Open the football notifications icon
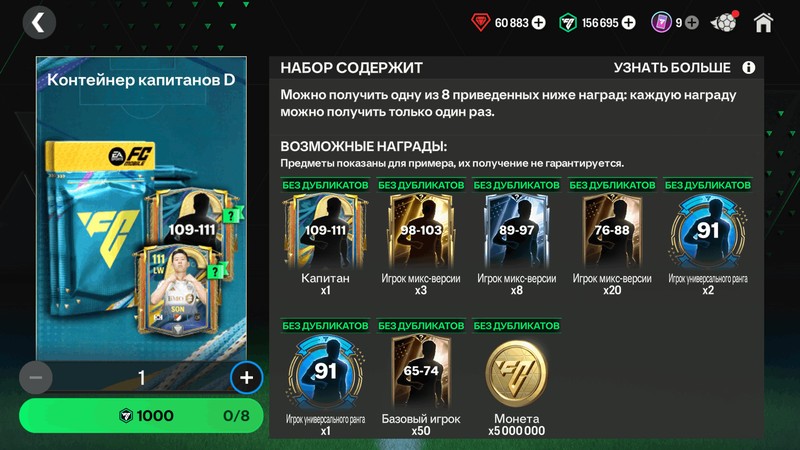This screenshot has width=800, height=450. [x=724, y=22]
